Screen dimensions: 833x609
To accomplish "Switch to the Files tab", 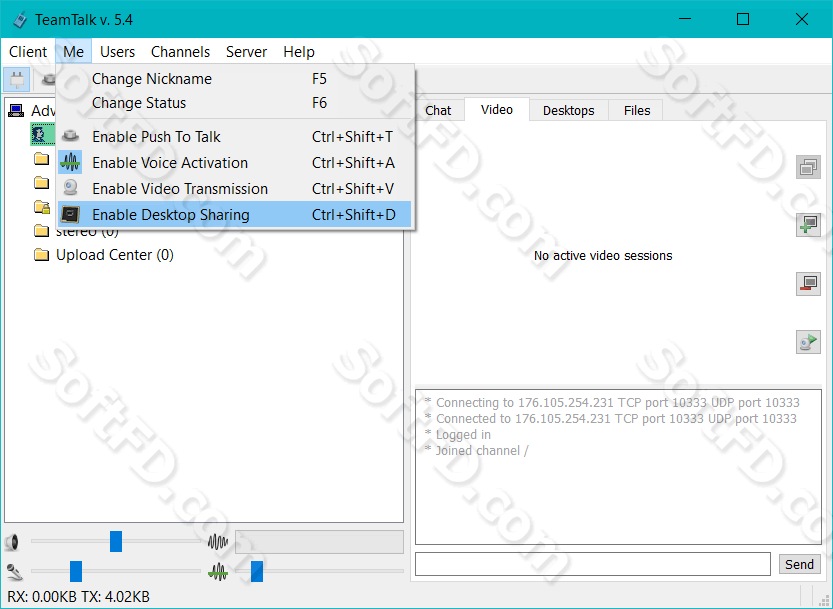I will [636, 111].
